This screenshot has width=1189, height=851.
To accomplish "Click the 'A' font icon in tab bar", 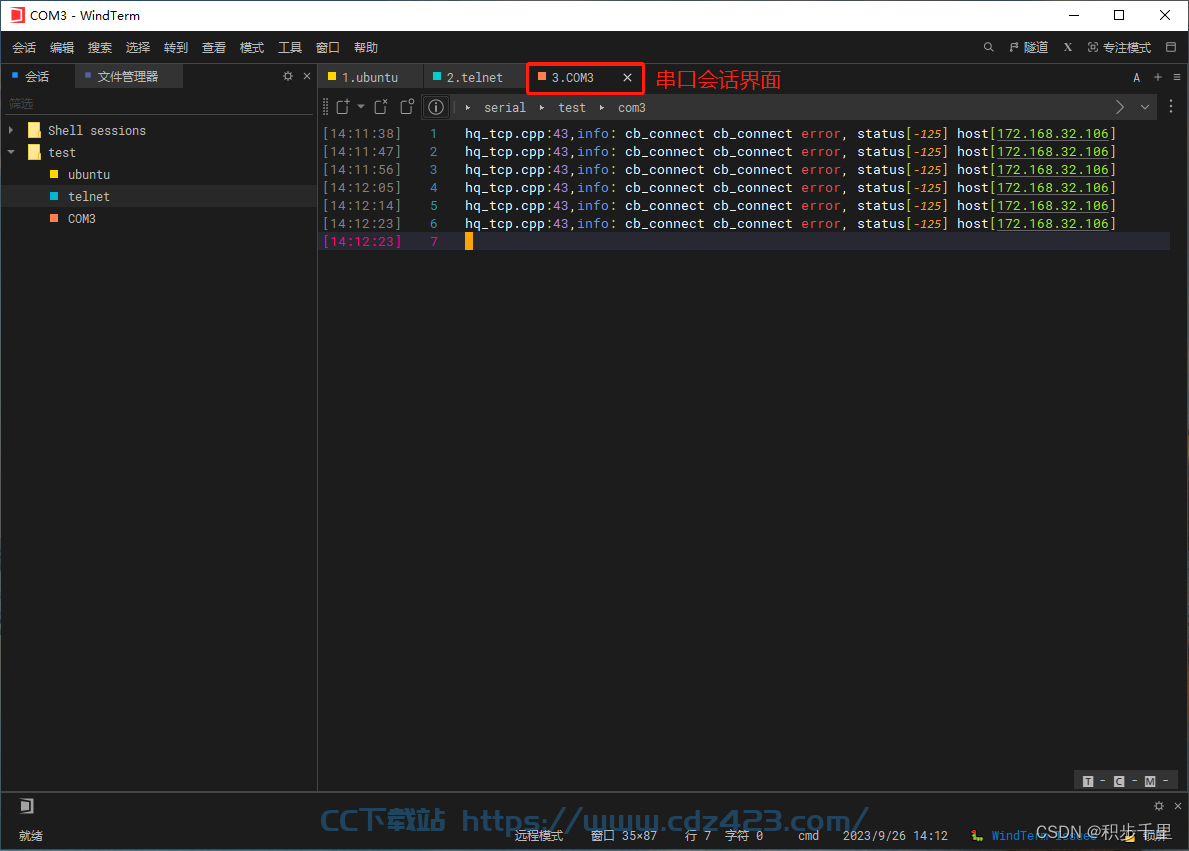I will (x=1136, y=77).
